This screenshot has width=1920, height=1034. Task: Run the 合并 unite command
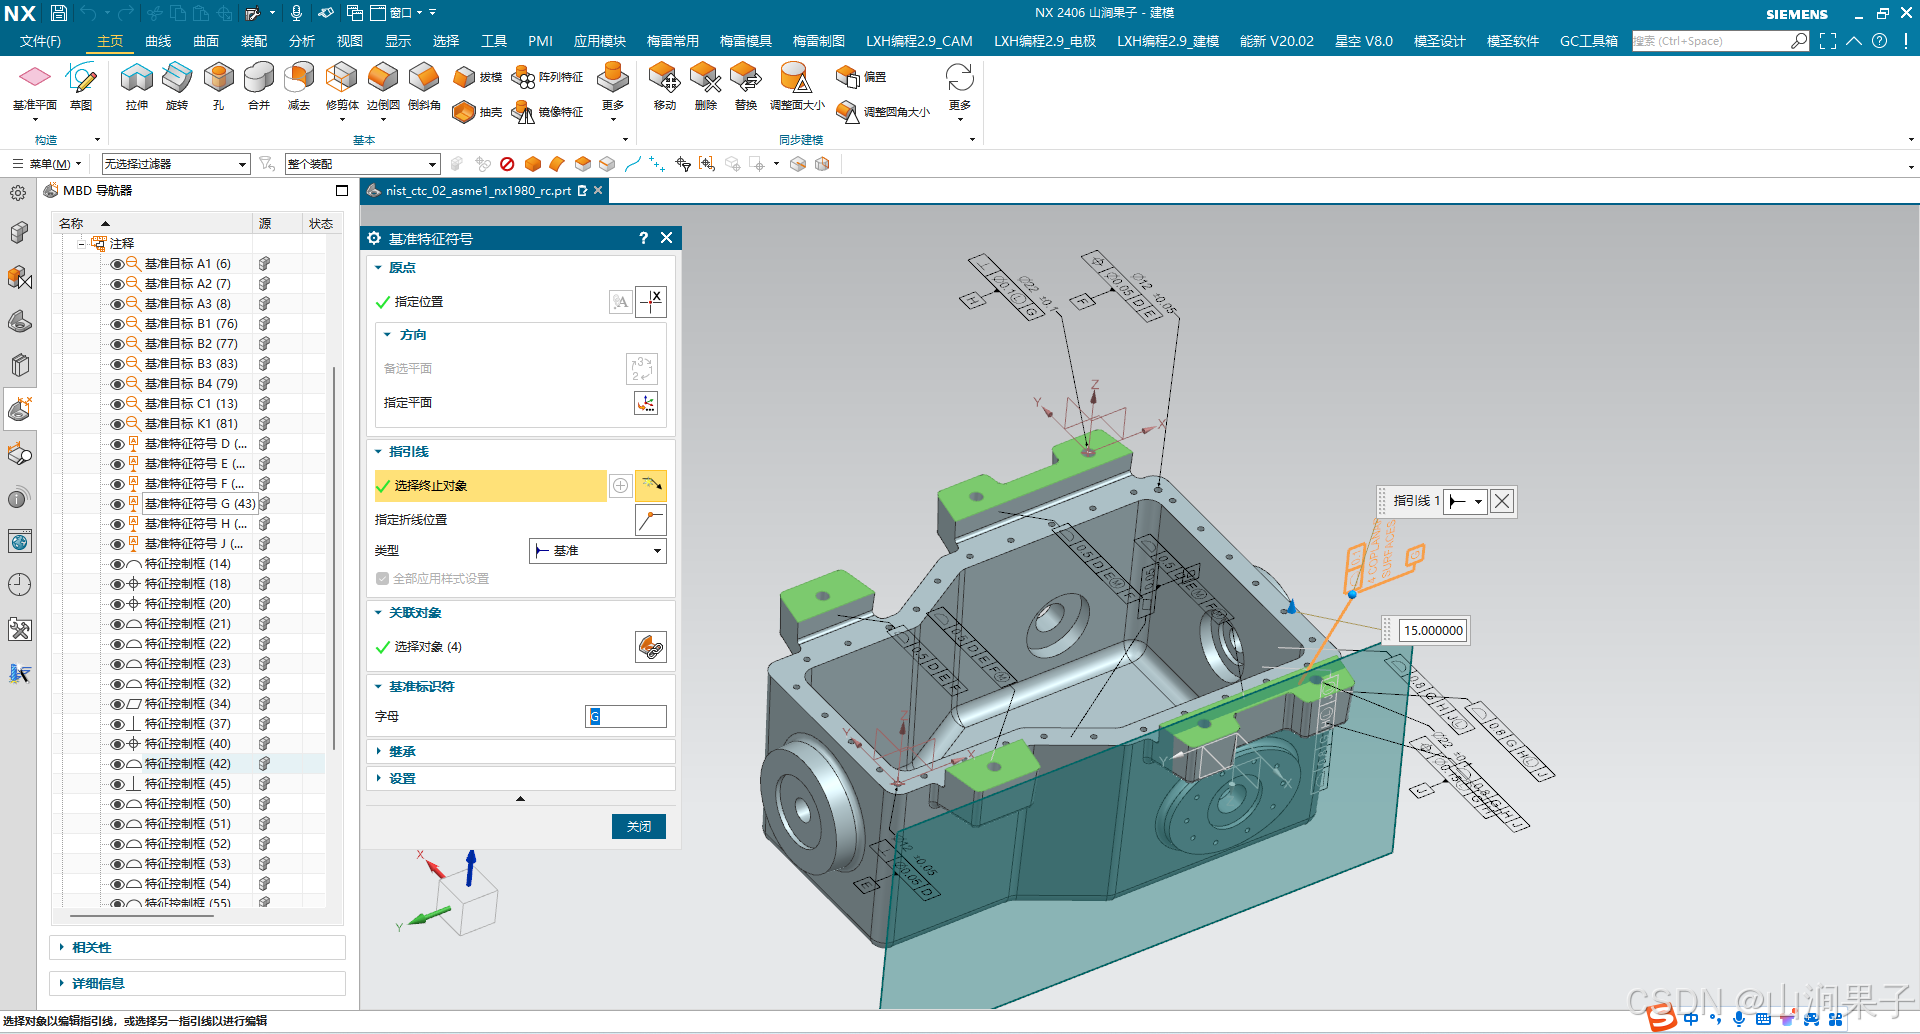259,86
